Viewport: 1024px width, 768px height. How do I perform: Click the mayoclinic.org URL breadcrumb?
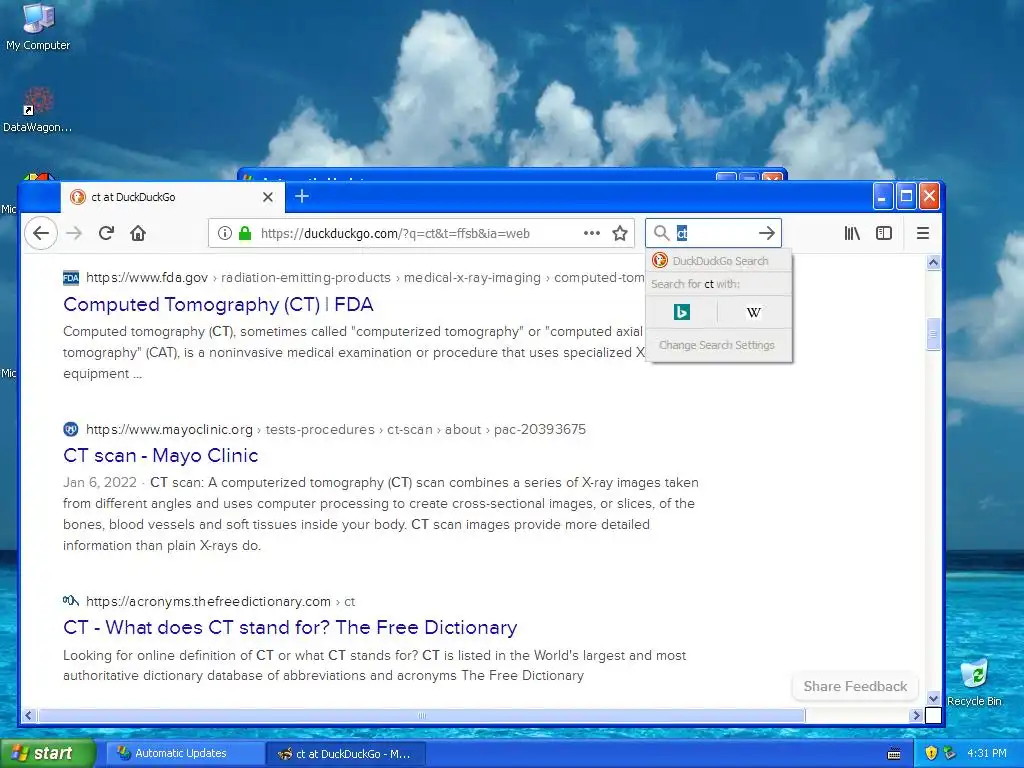pos(336,429)
